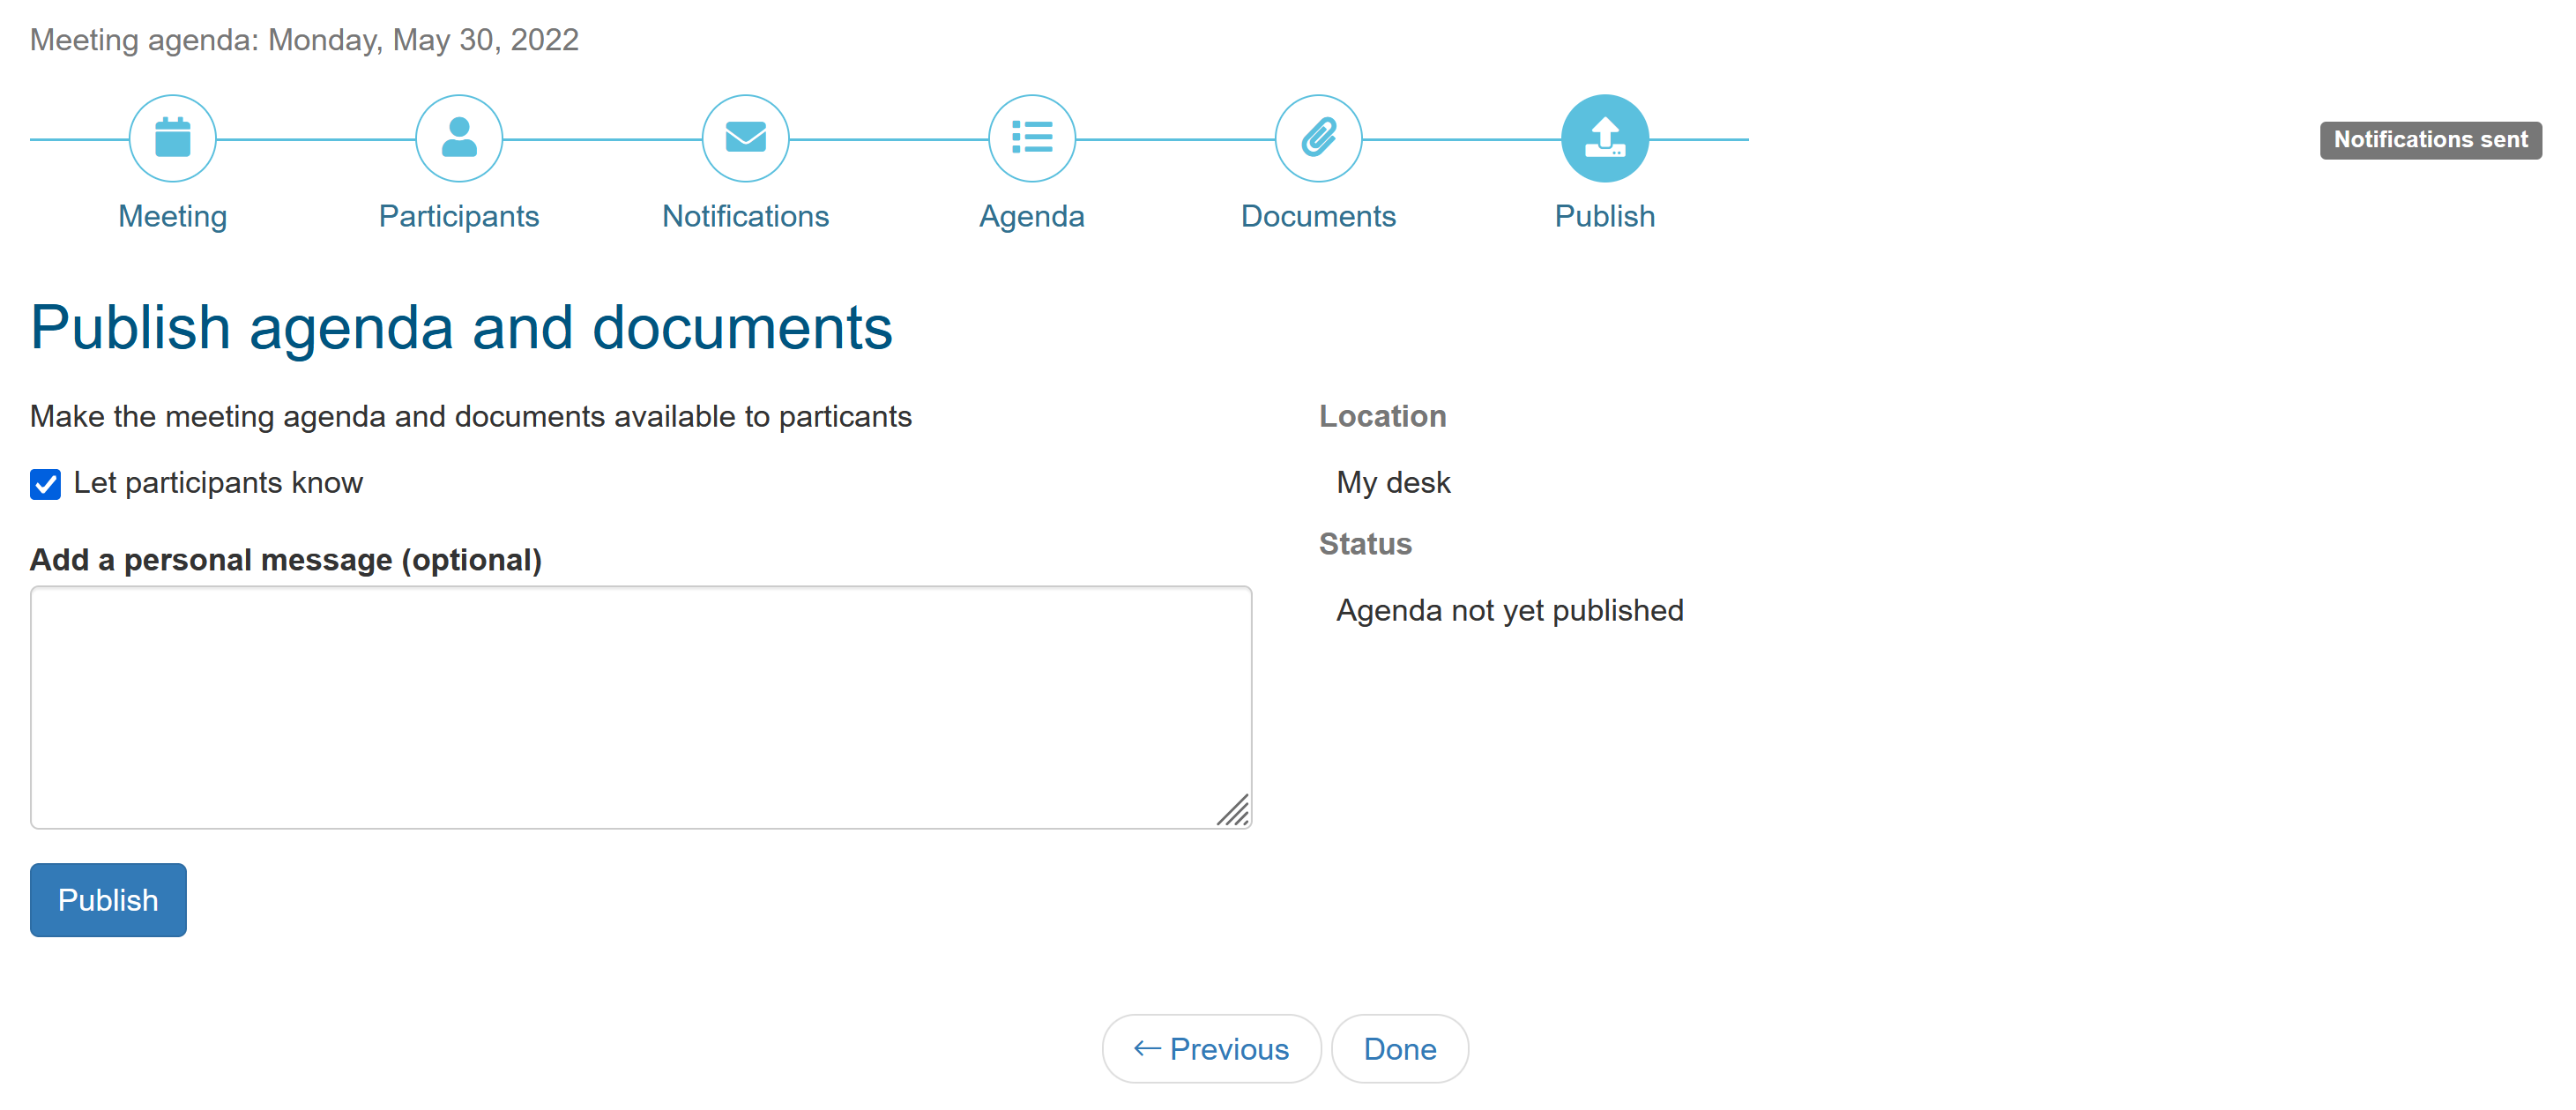Image resolution: width=2576 pixels, height=1110 pixels.
Task: Go back with the Previous button
Action: tap(1211, 1049)
